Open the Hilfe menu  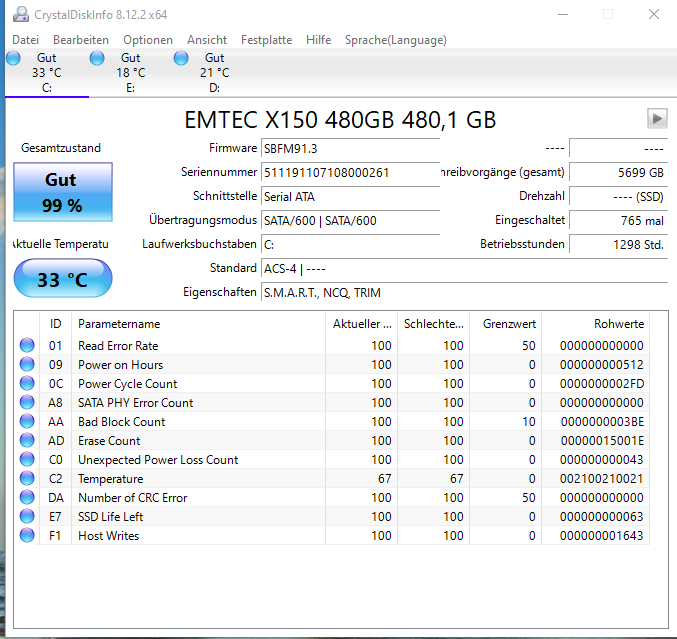tap(318, 40)
